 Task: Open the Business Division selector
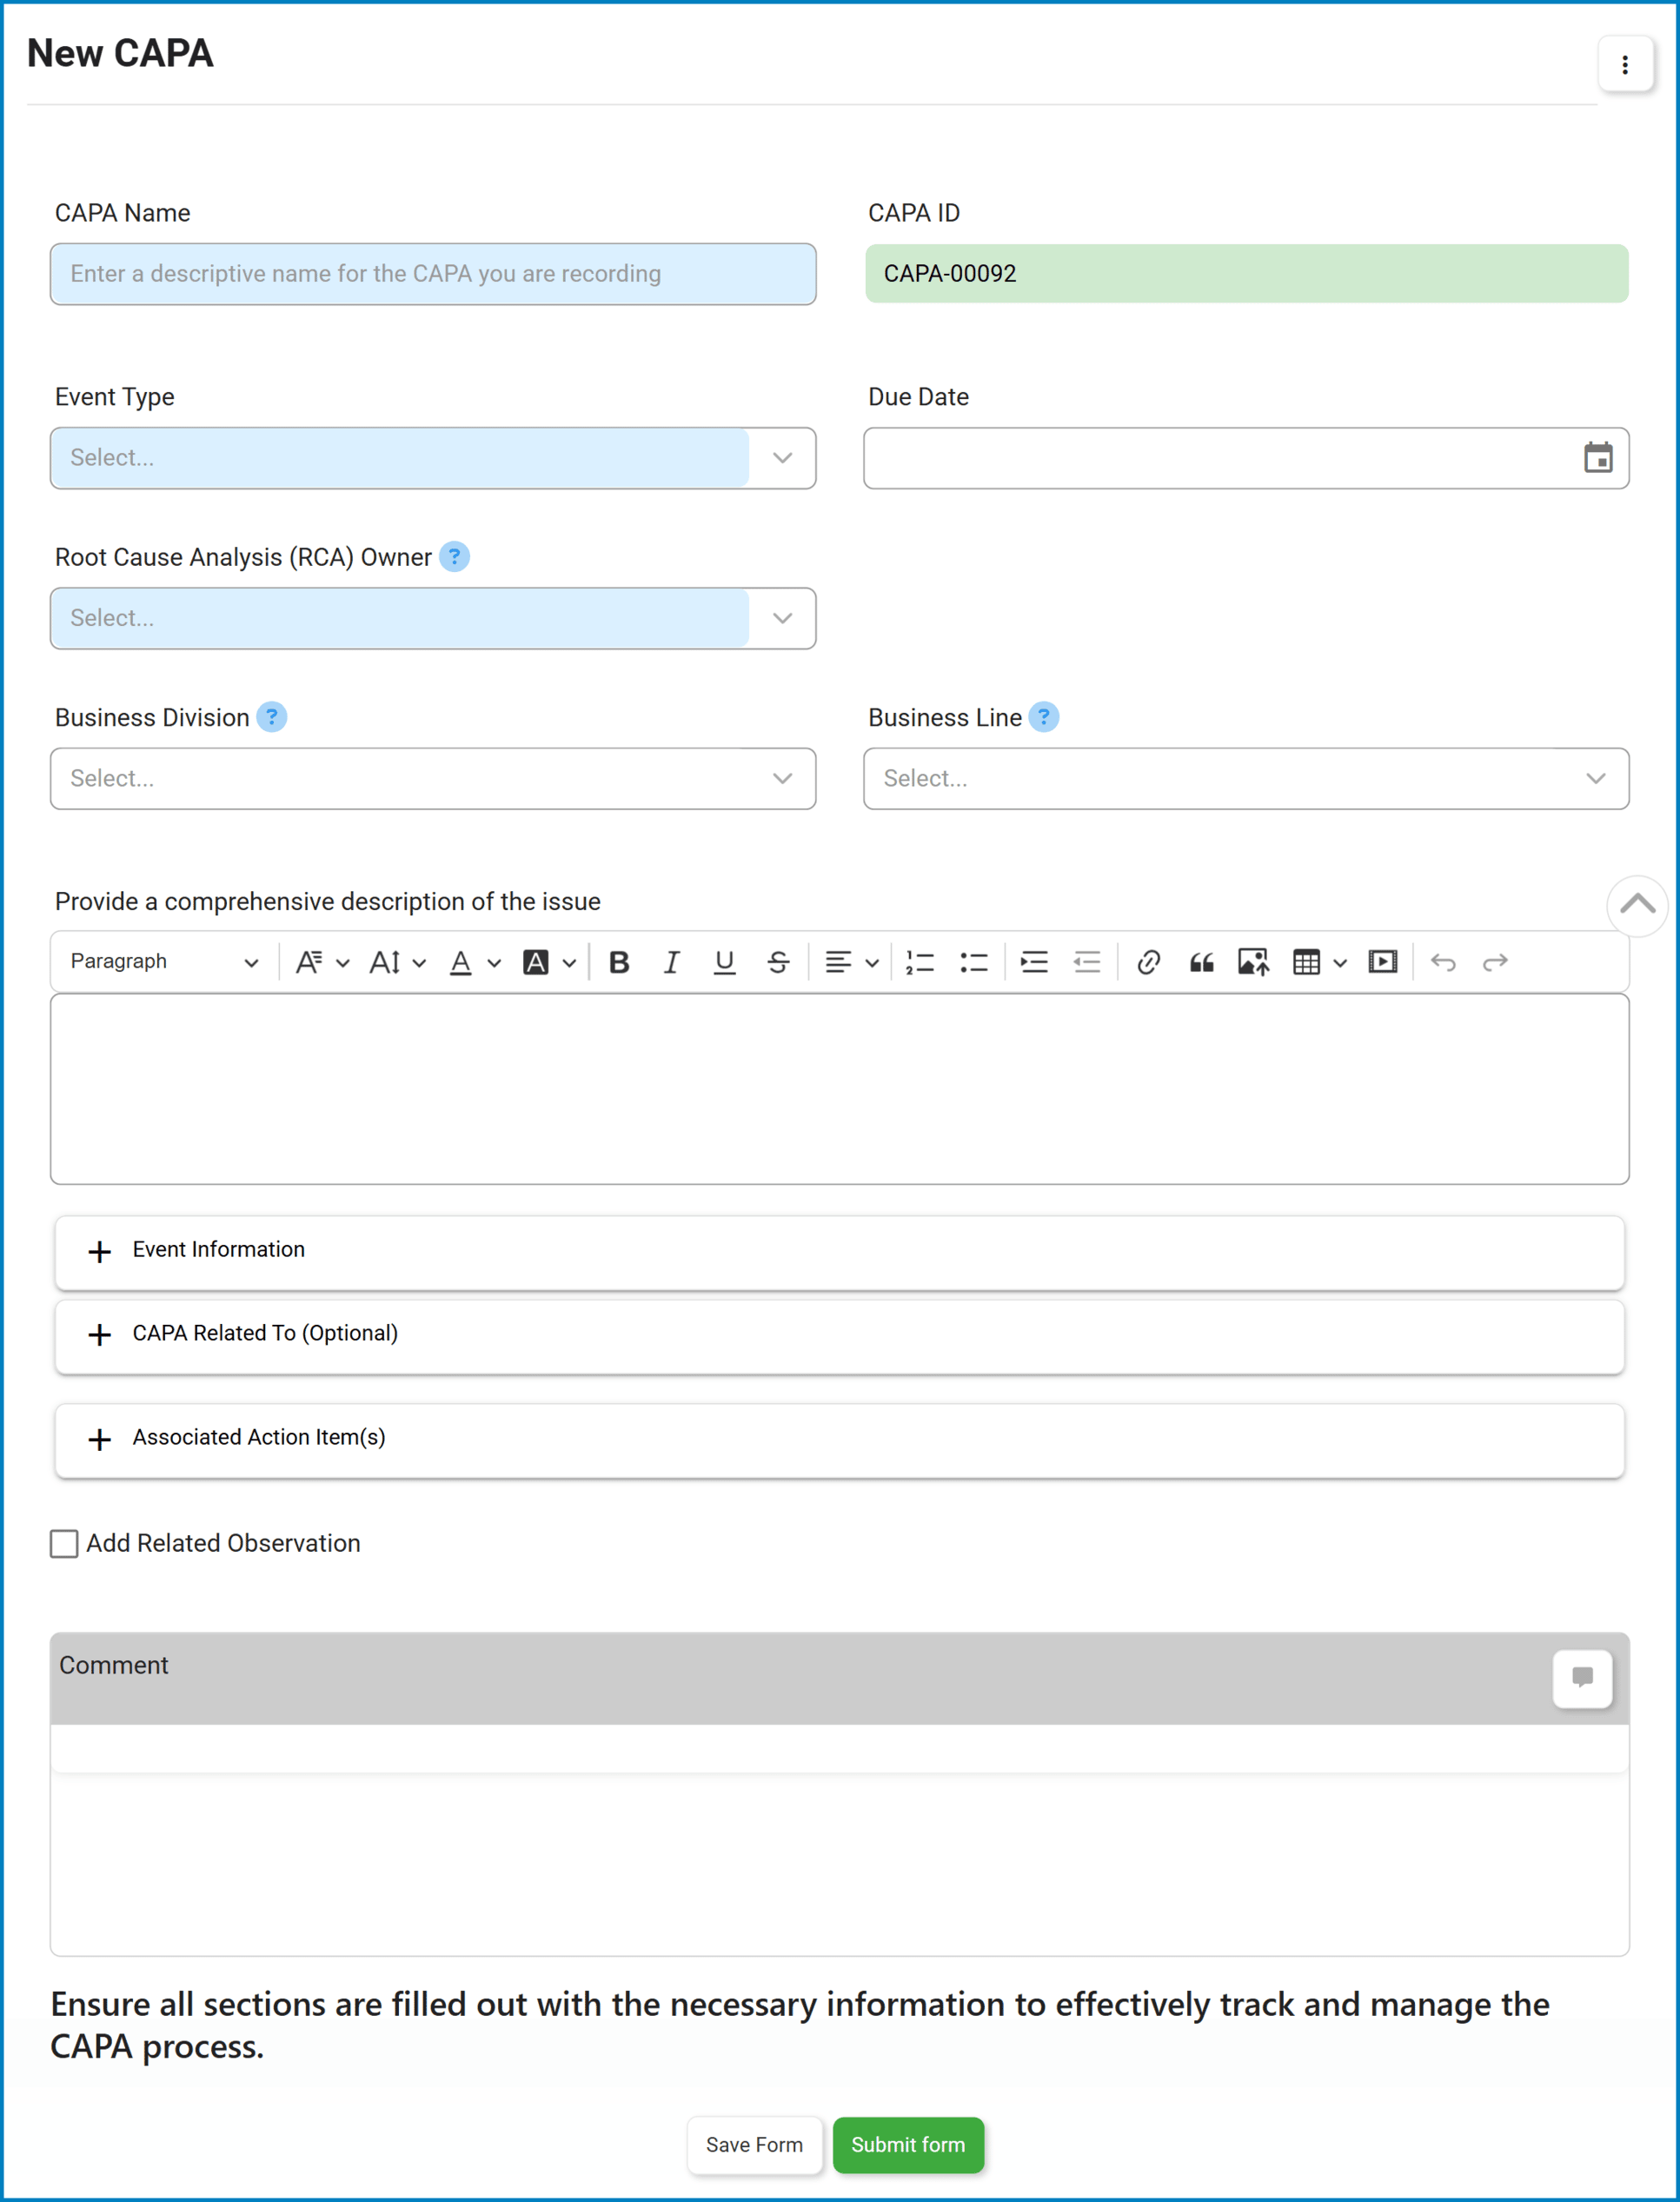[432, 779]
